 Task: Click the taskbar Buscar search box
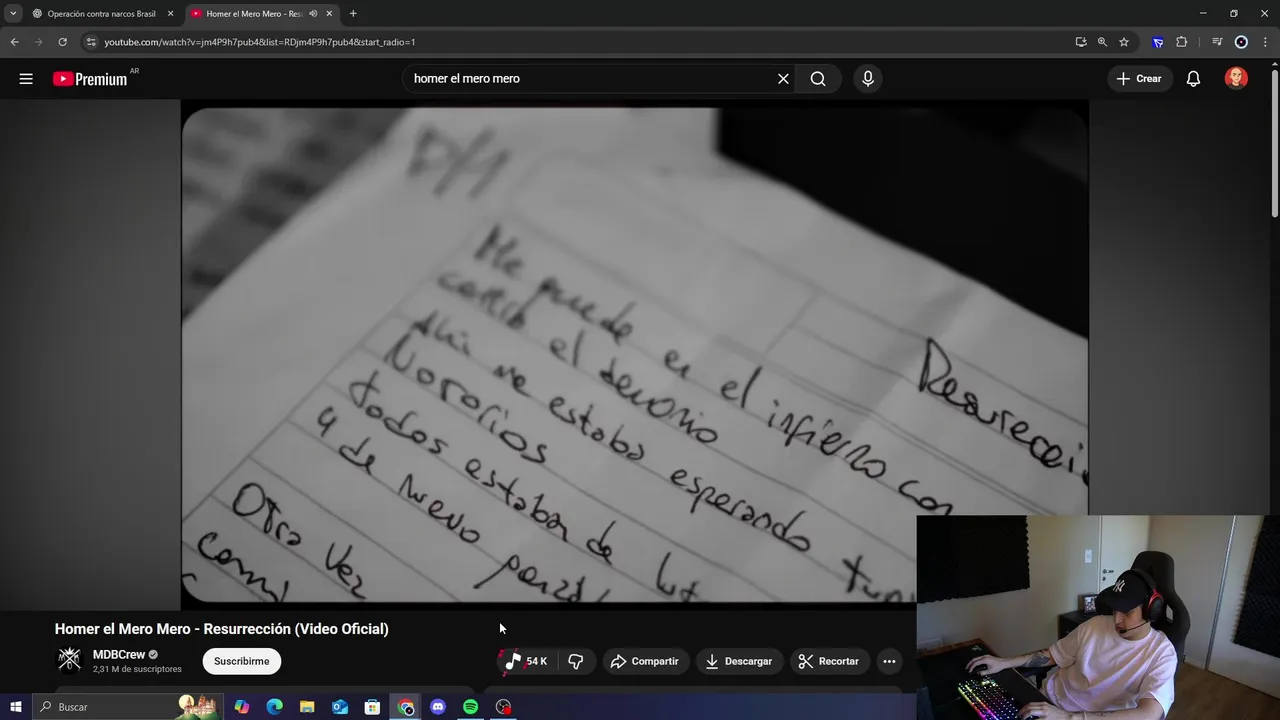tap(127, 707)
